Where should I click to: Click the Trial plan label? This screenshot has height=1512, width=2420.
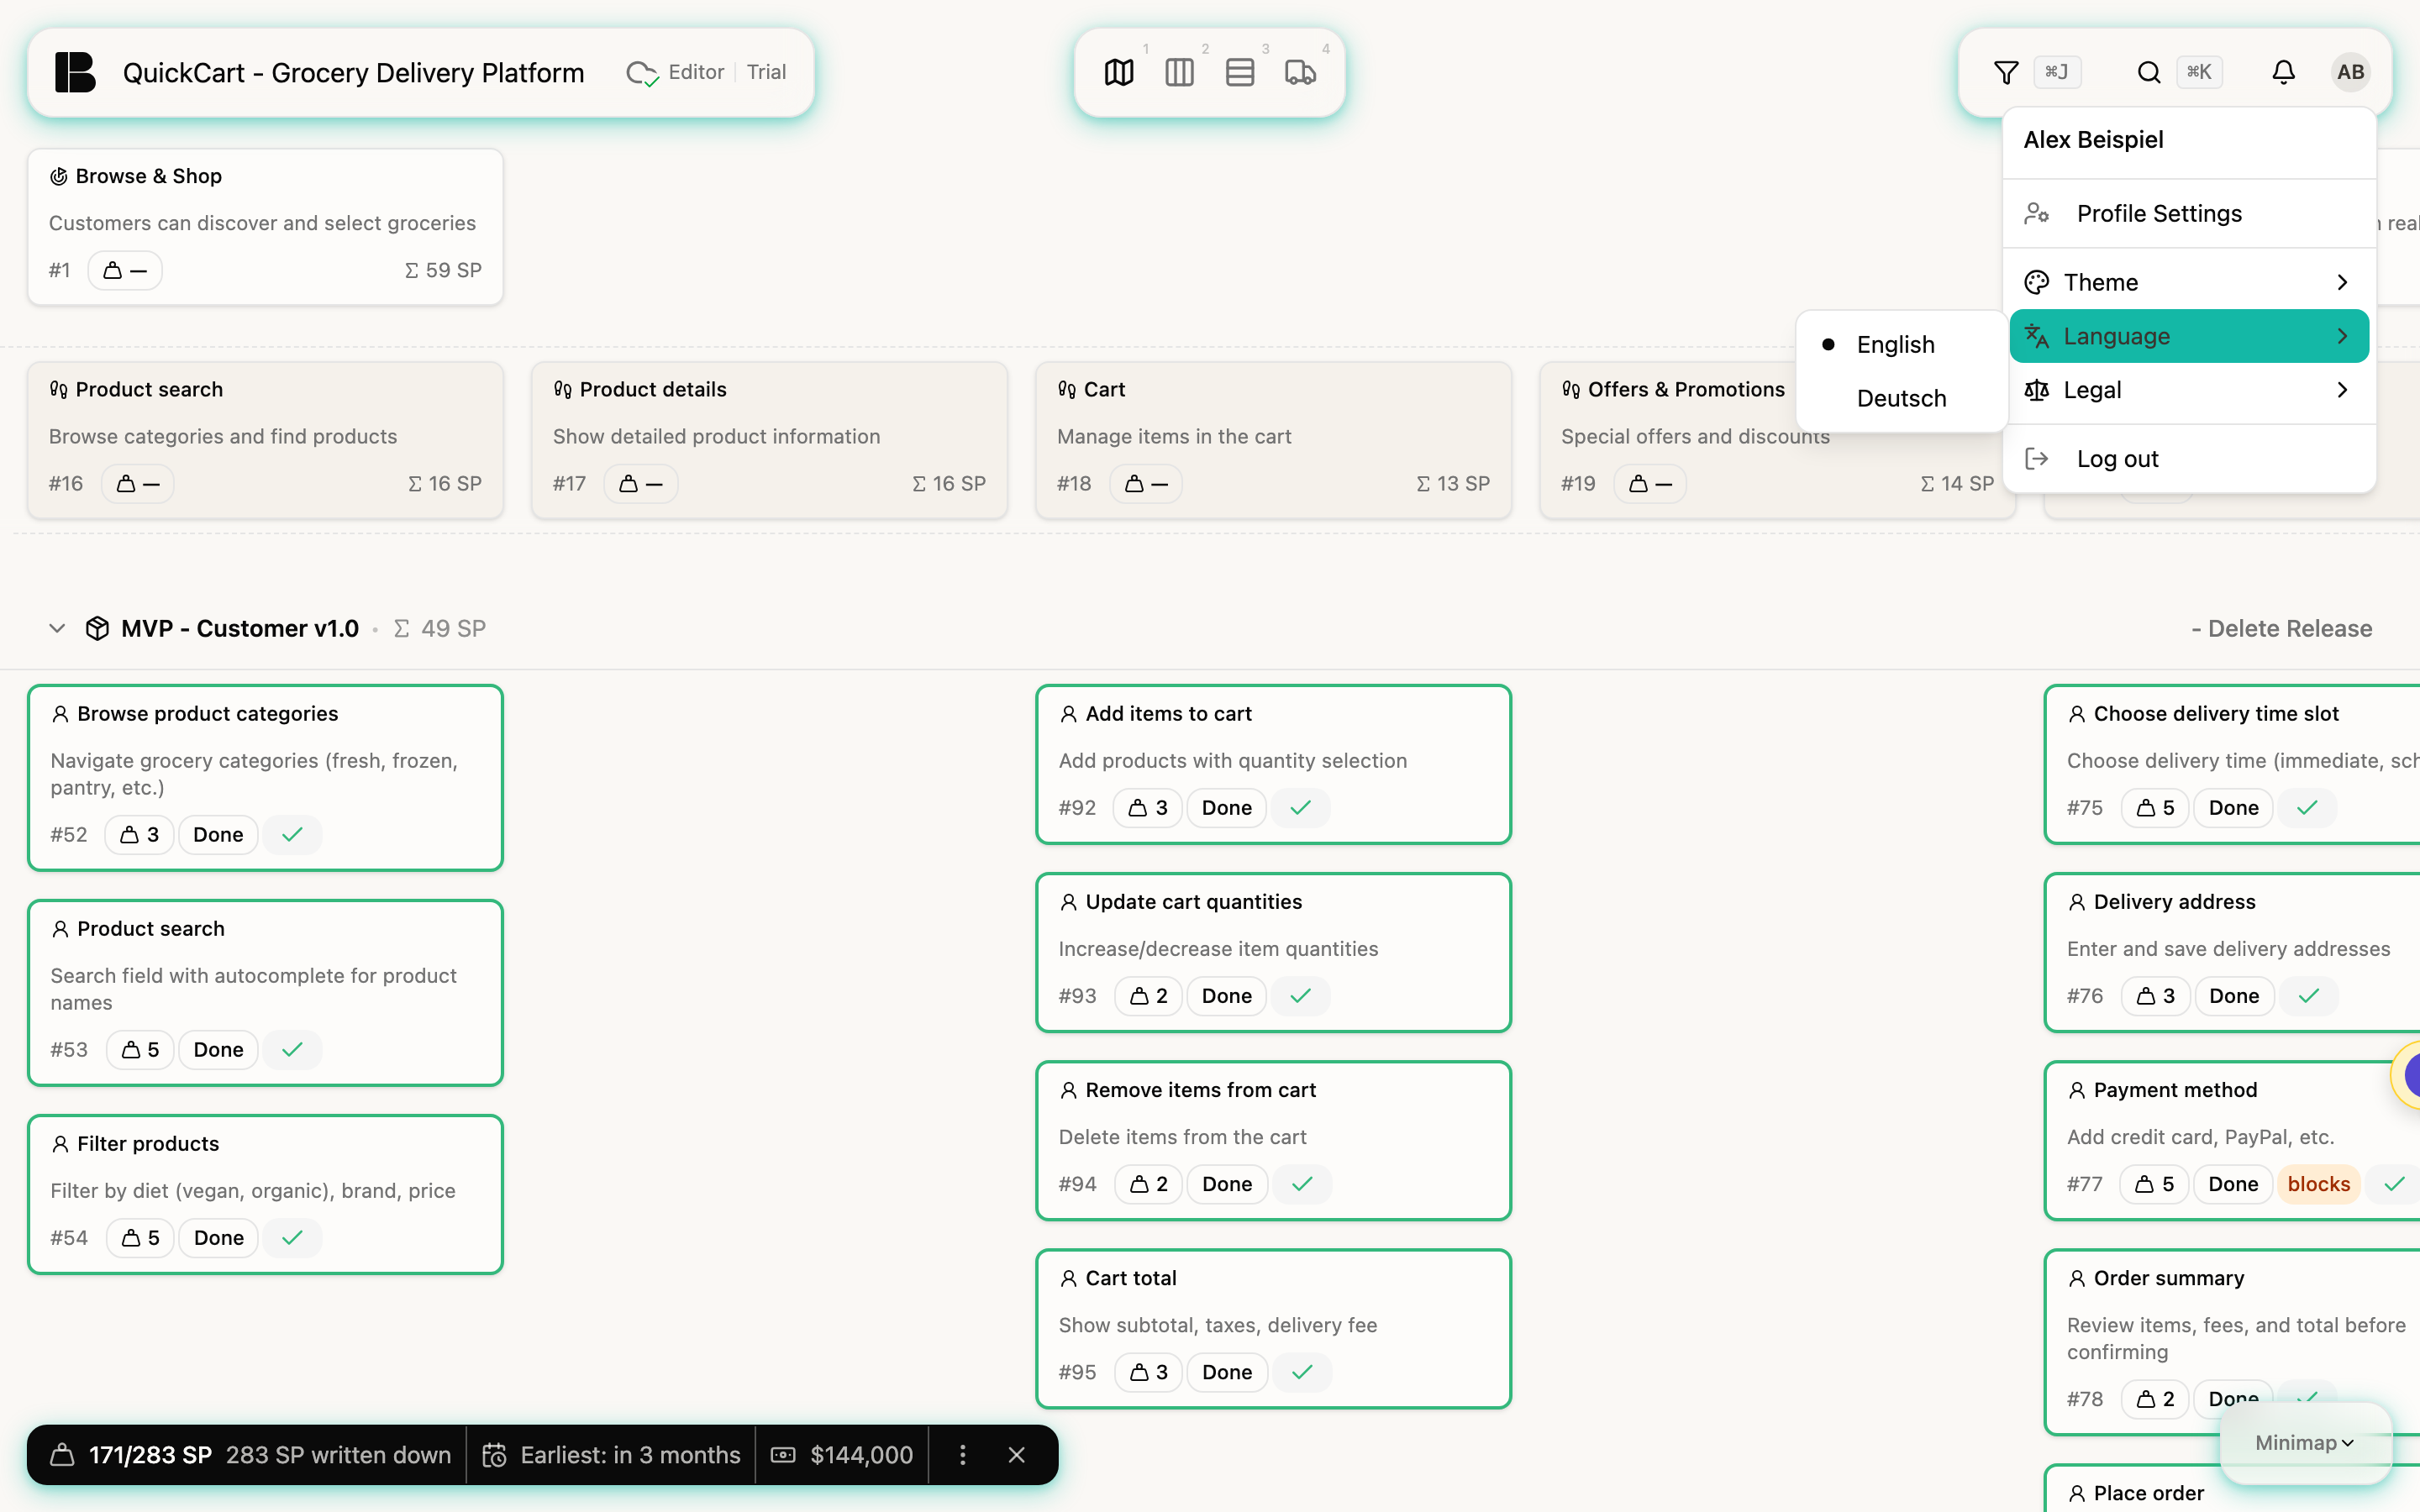(x=766, y=72)
